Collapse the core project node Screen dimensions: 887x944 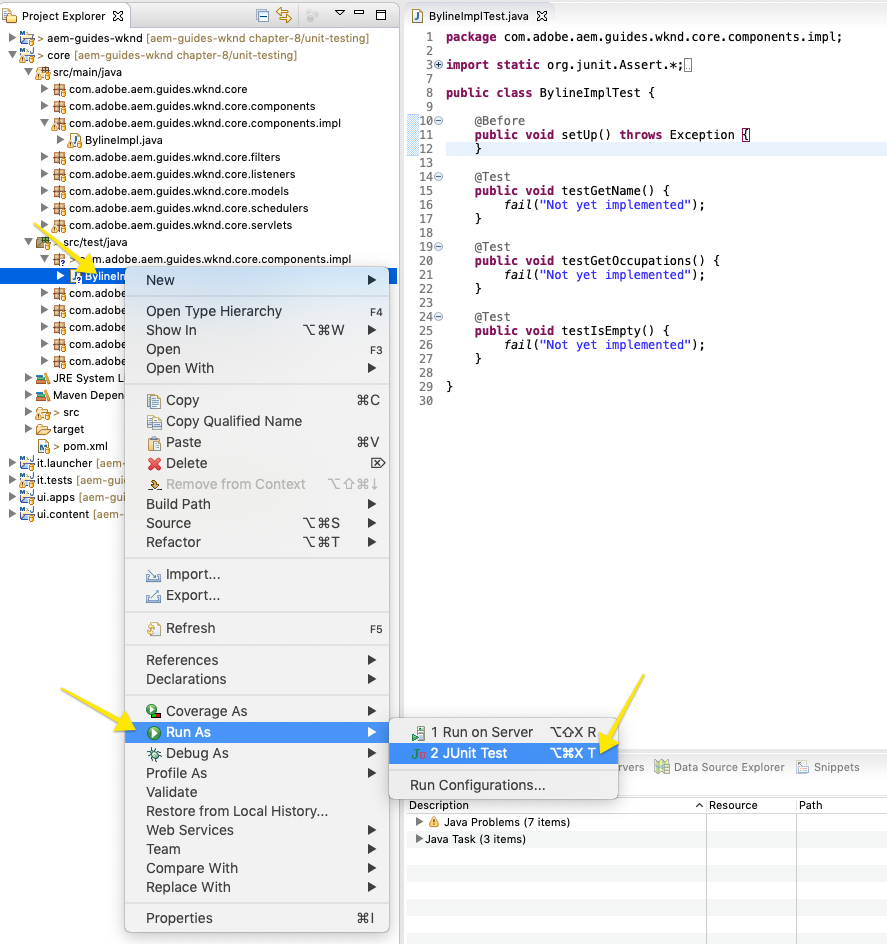tap(12, 55)
